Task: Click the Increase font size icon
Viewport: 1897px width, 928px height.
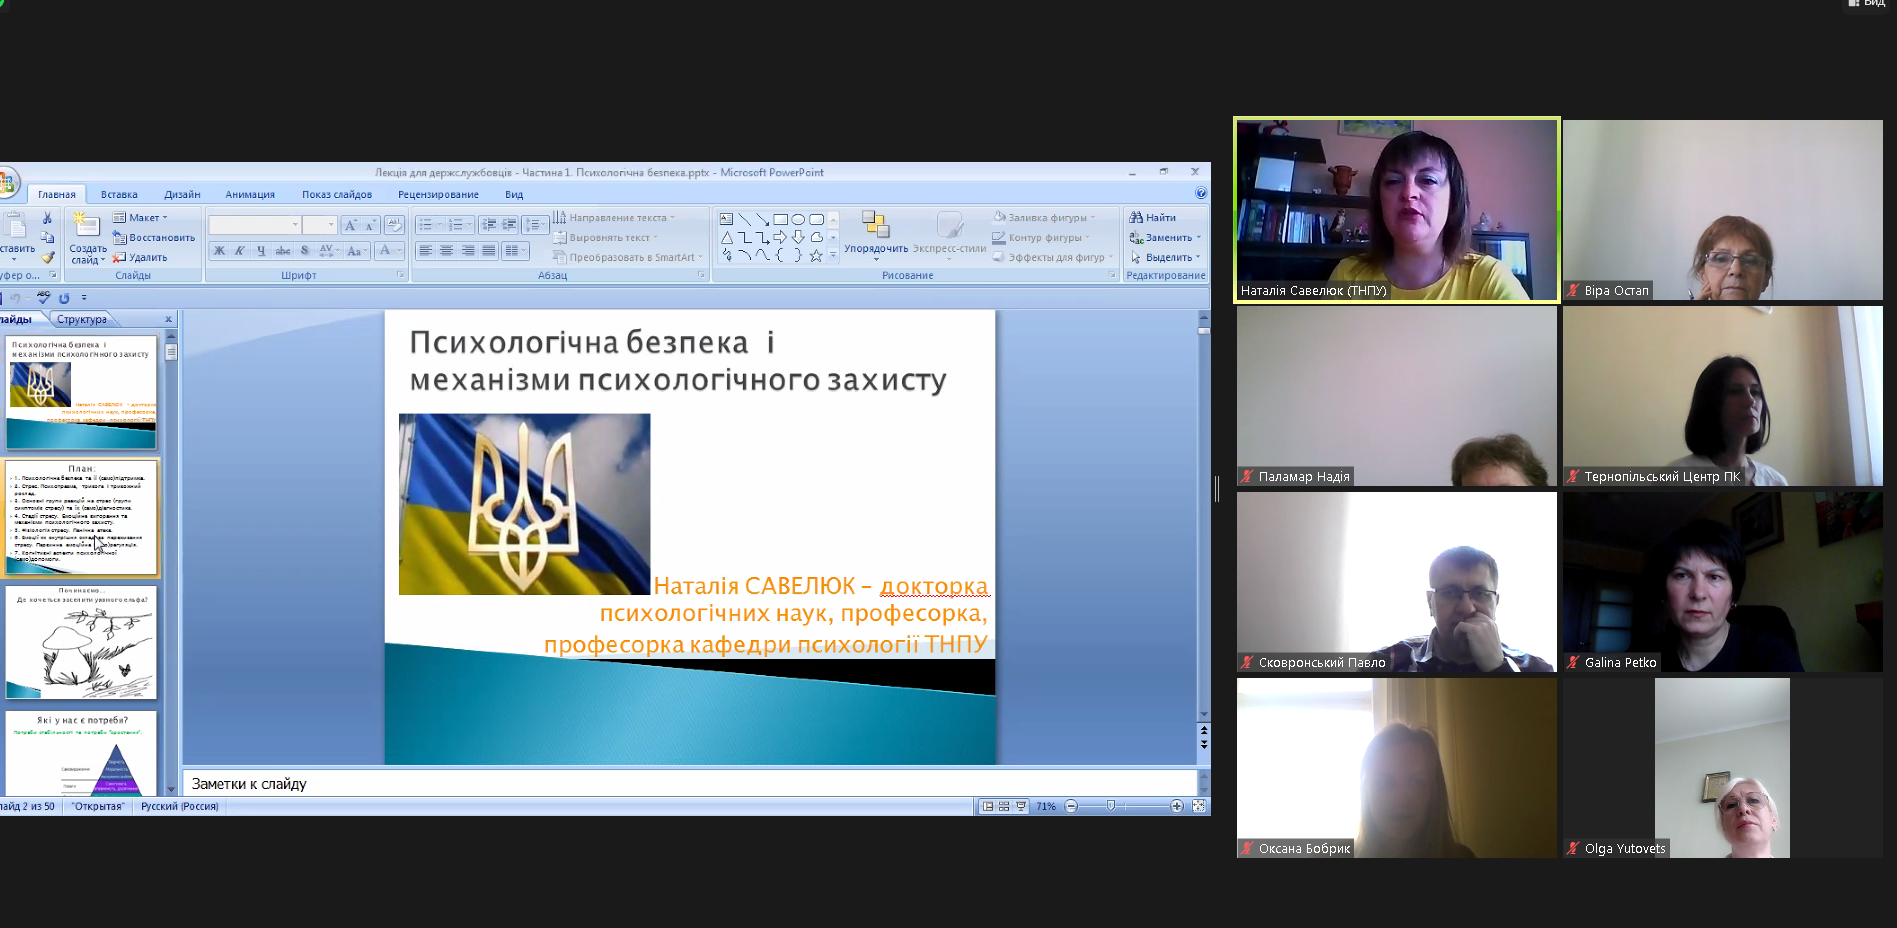Action: tap(351, 225)
